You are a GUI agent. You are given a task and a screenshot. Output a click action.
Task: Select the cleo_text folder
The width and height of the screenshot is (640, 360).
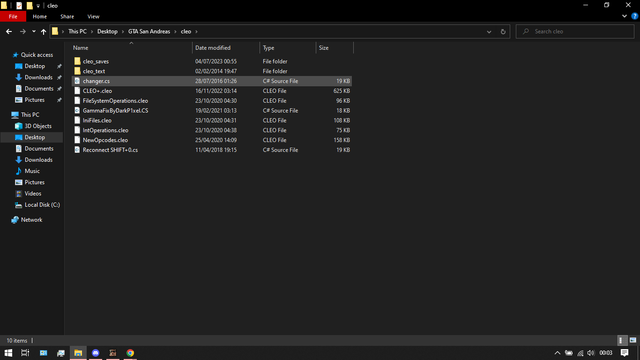[211, 71]
